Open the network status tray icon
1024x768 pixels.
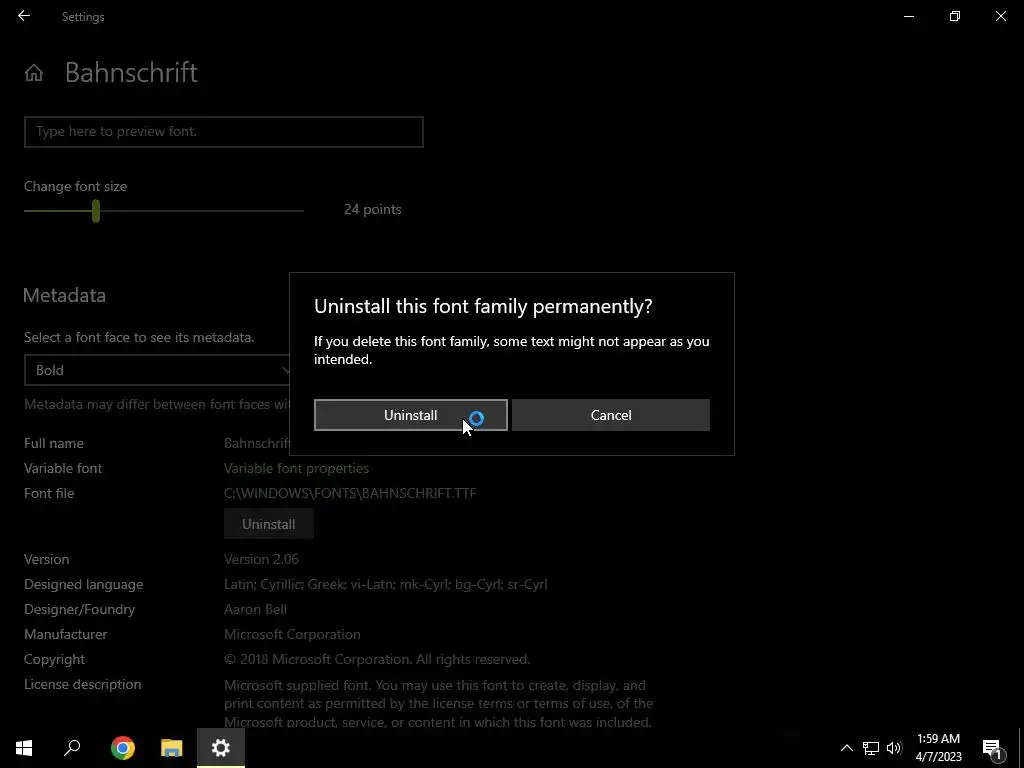point(871,748)
